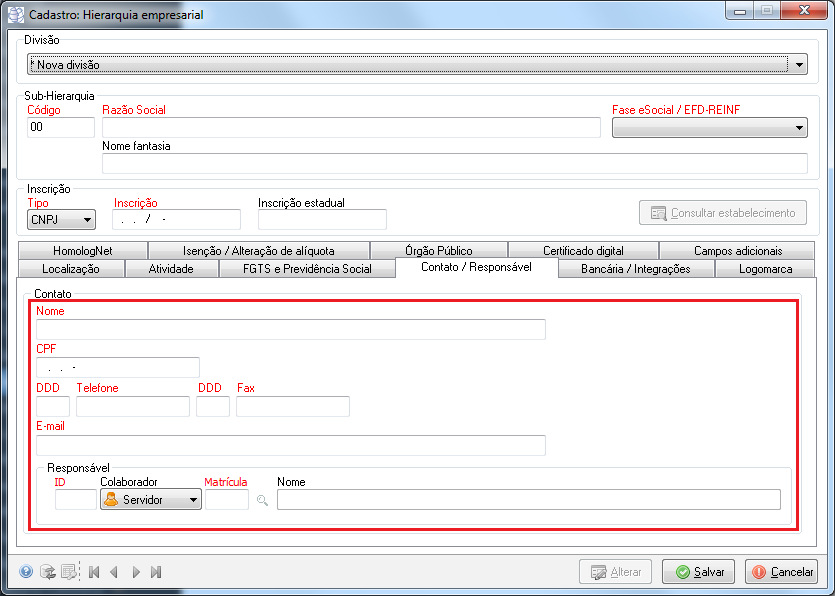Switch to the Localização tab

click(x=70, y=269)
